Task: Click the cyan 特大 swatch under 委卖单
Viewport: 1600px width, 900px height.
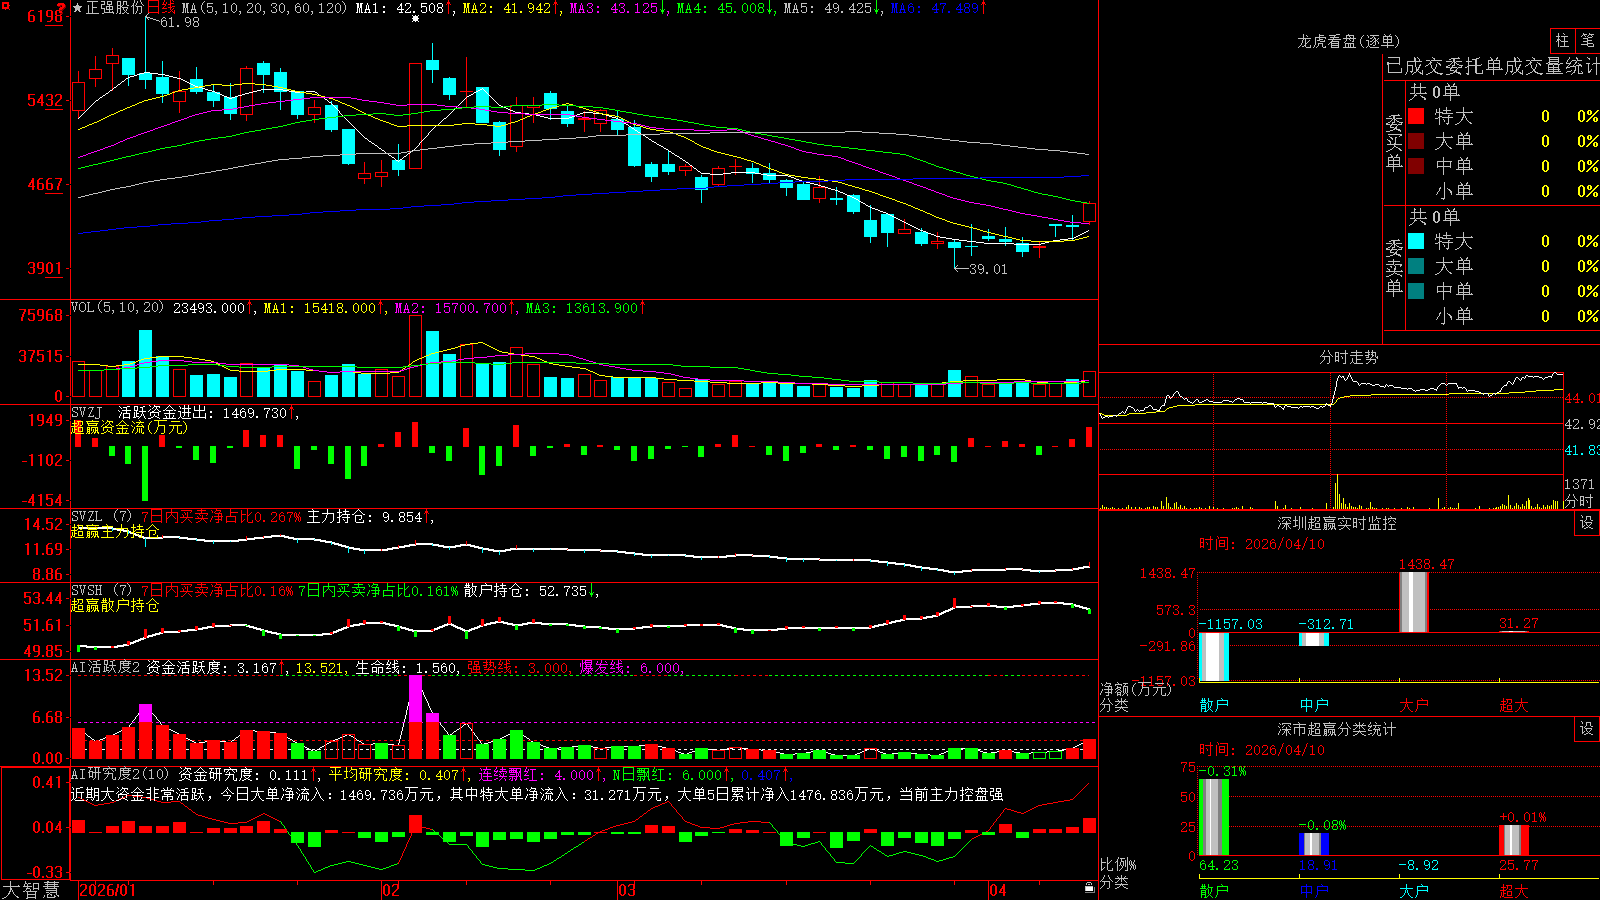Action: click(1416, 241)
